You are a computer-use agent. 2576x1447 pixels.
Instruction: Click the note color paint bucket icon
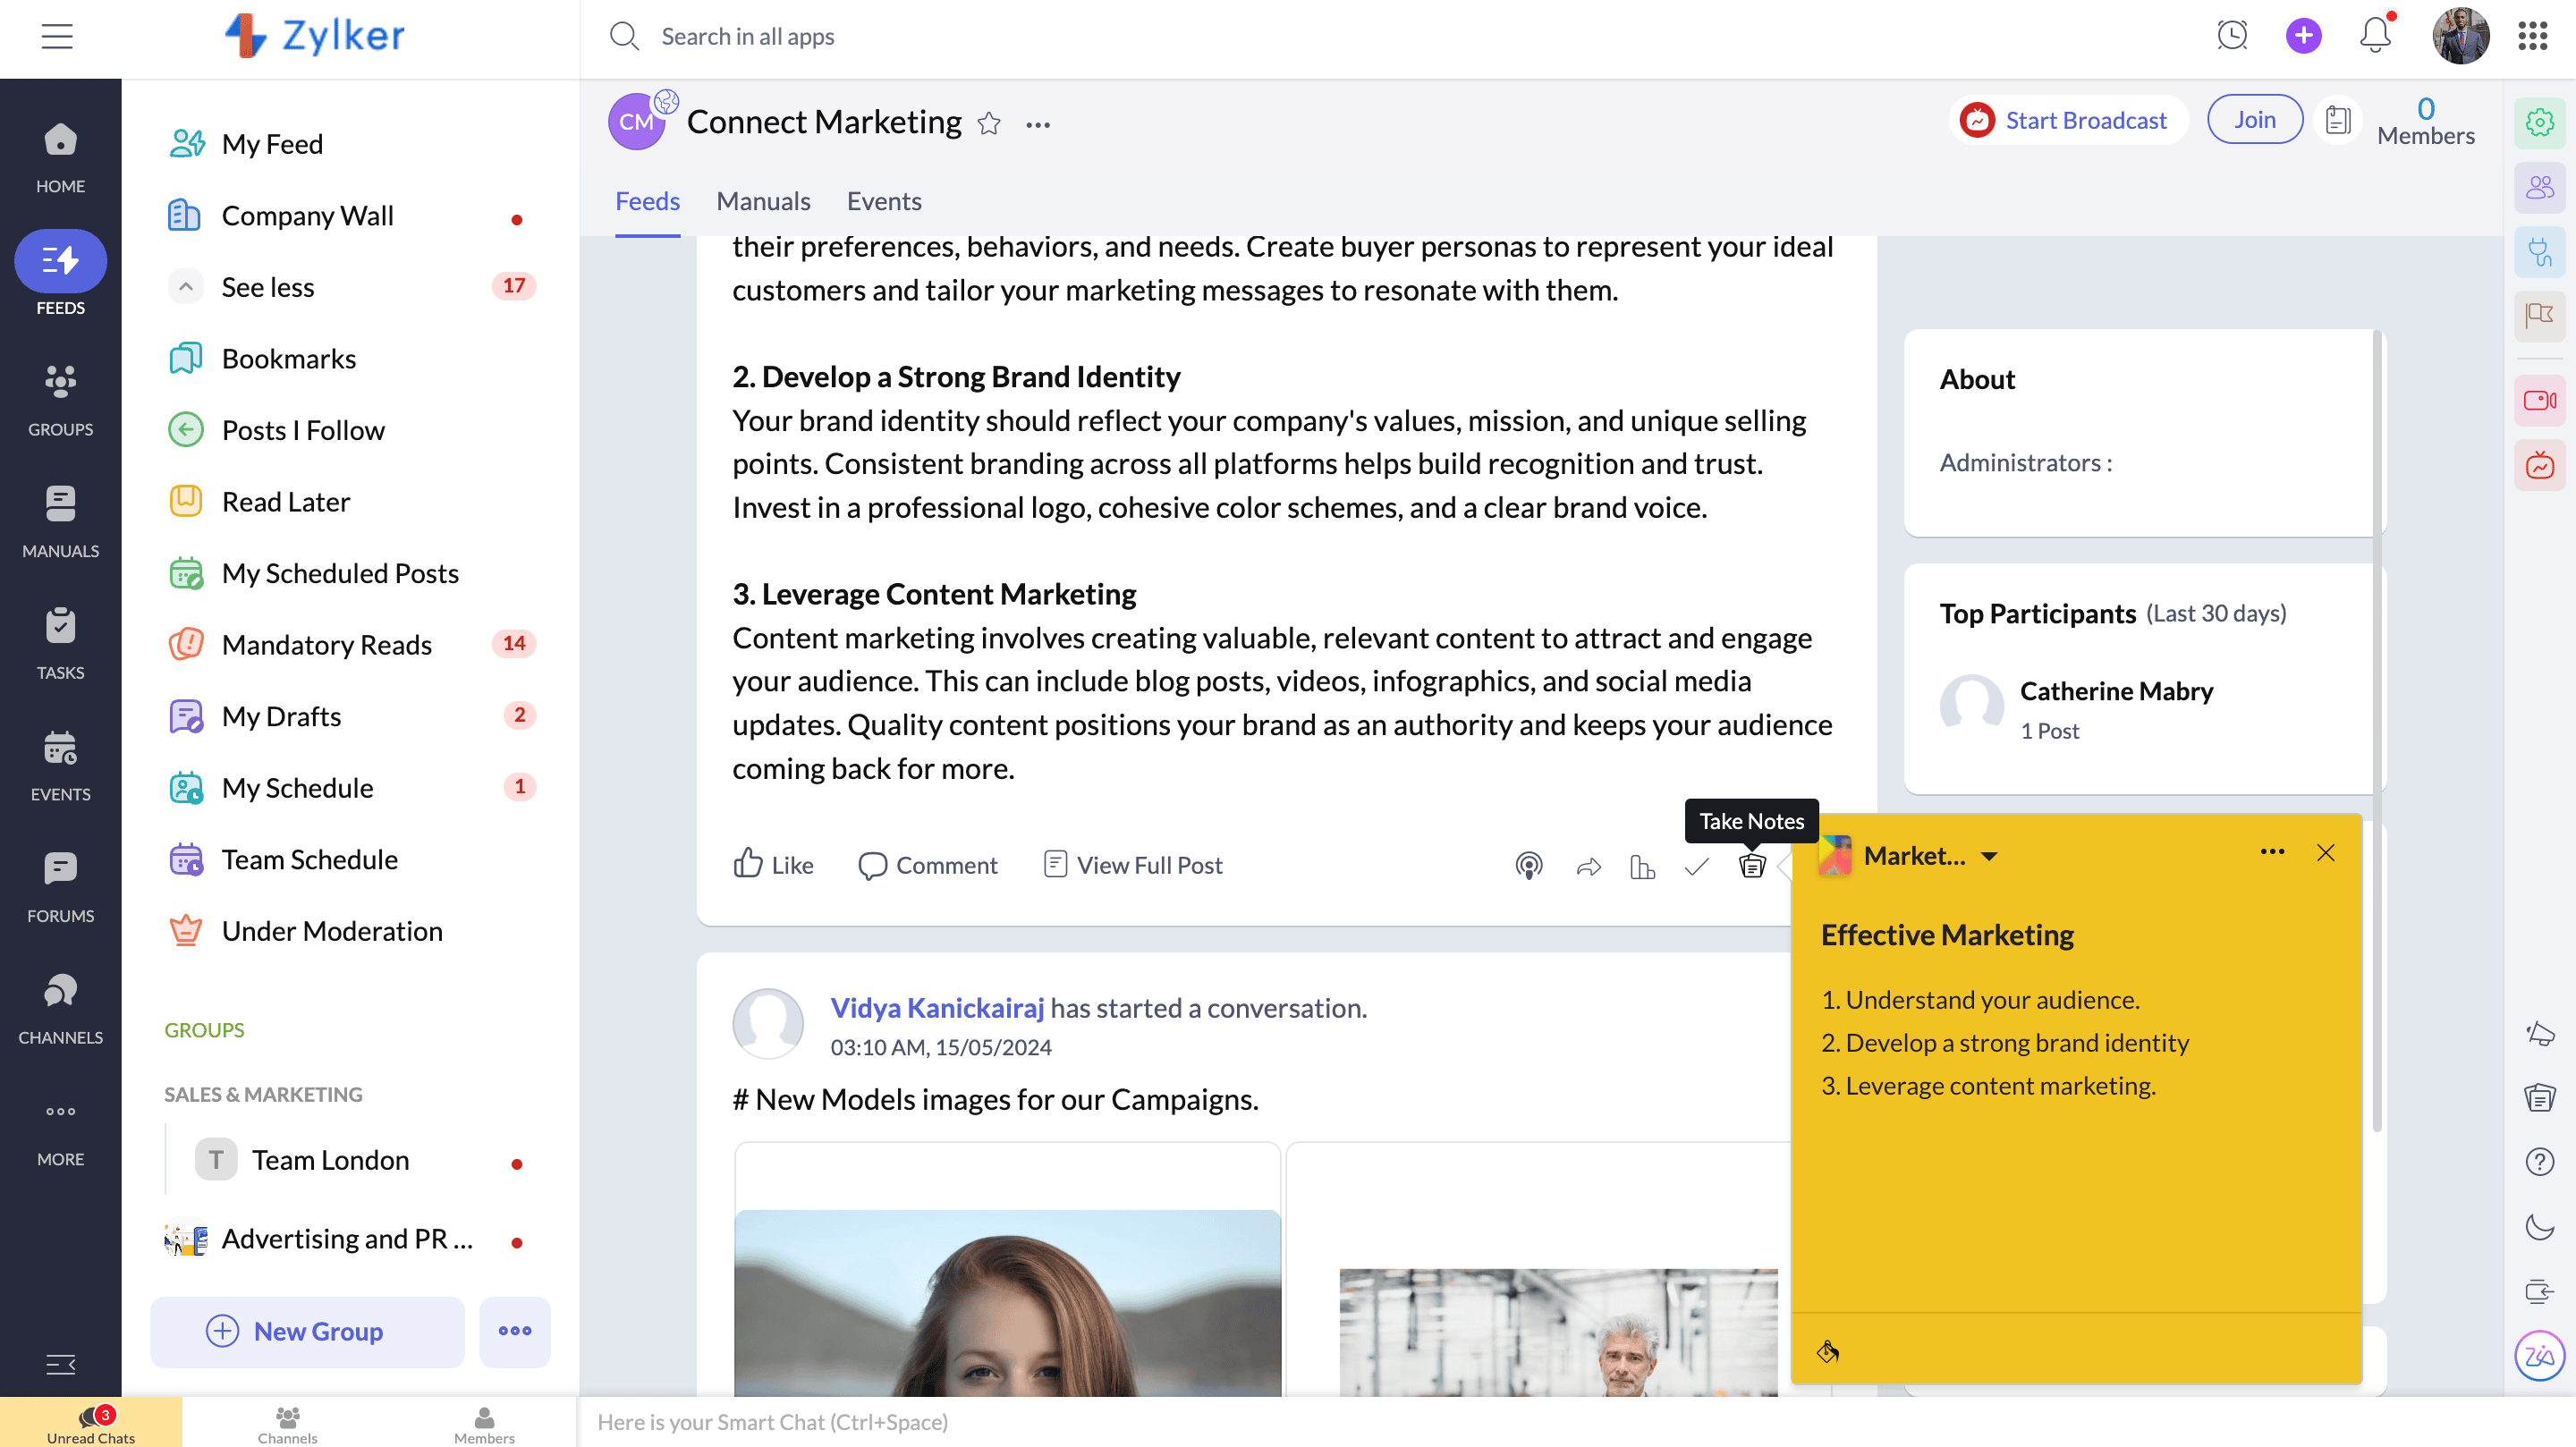click(1828, 1352)
